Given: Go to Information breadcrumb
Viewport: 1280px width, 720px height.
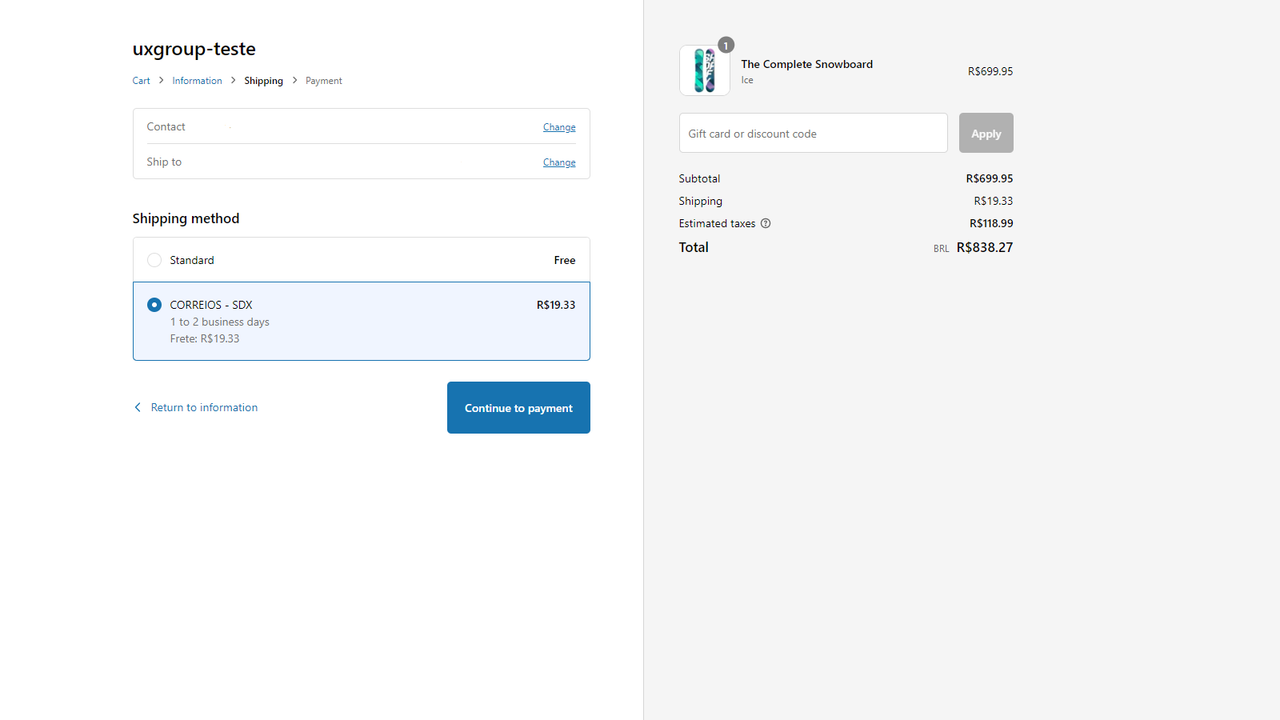Looking at the screenshot, I should pos(197,80).
